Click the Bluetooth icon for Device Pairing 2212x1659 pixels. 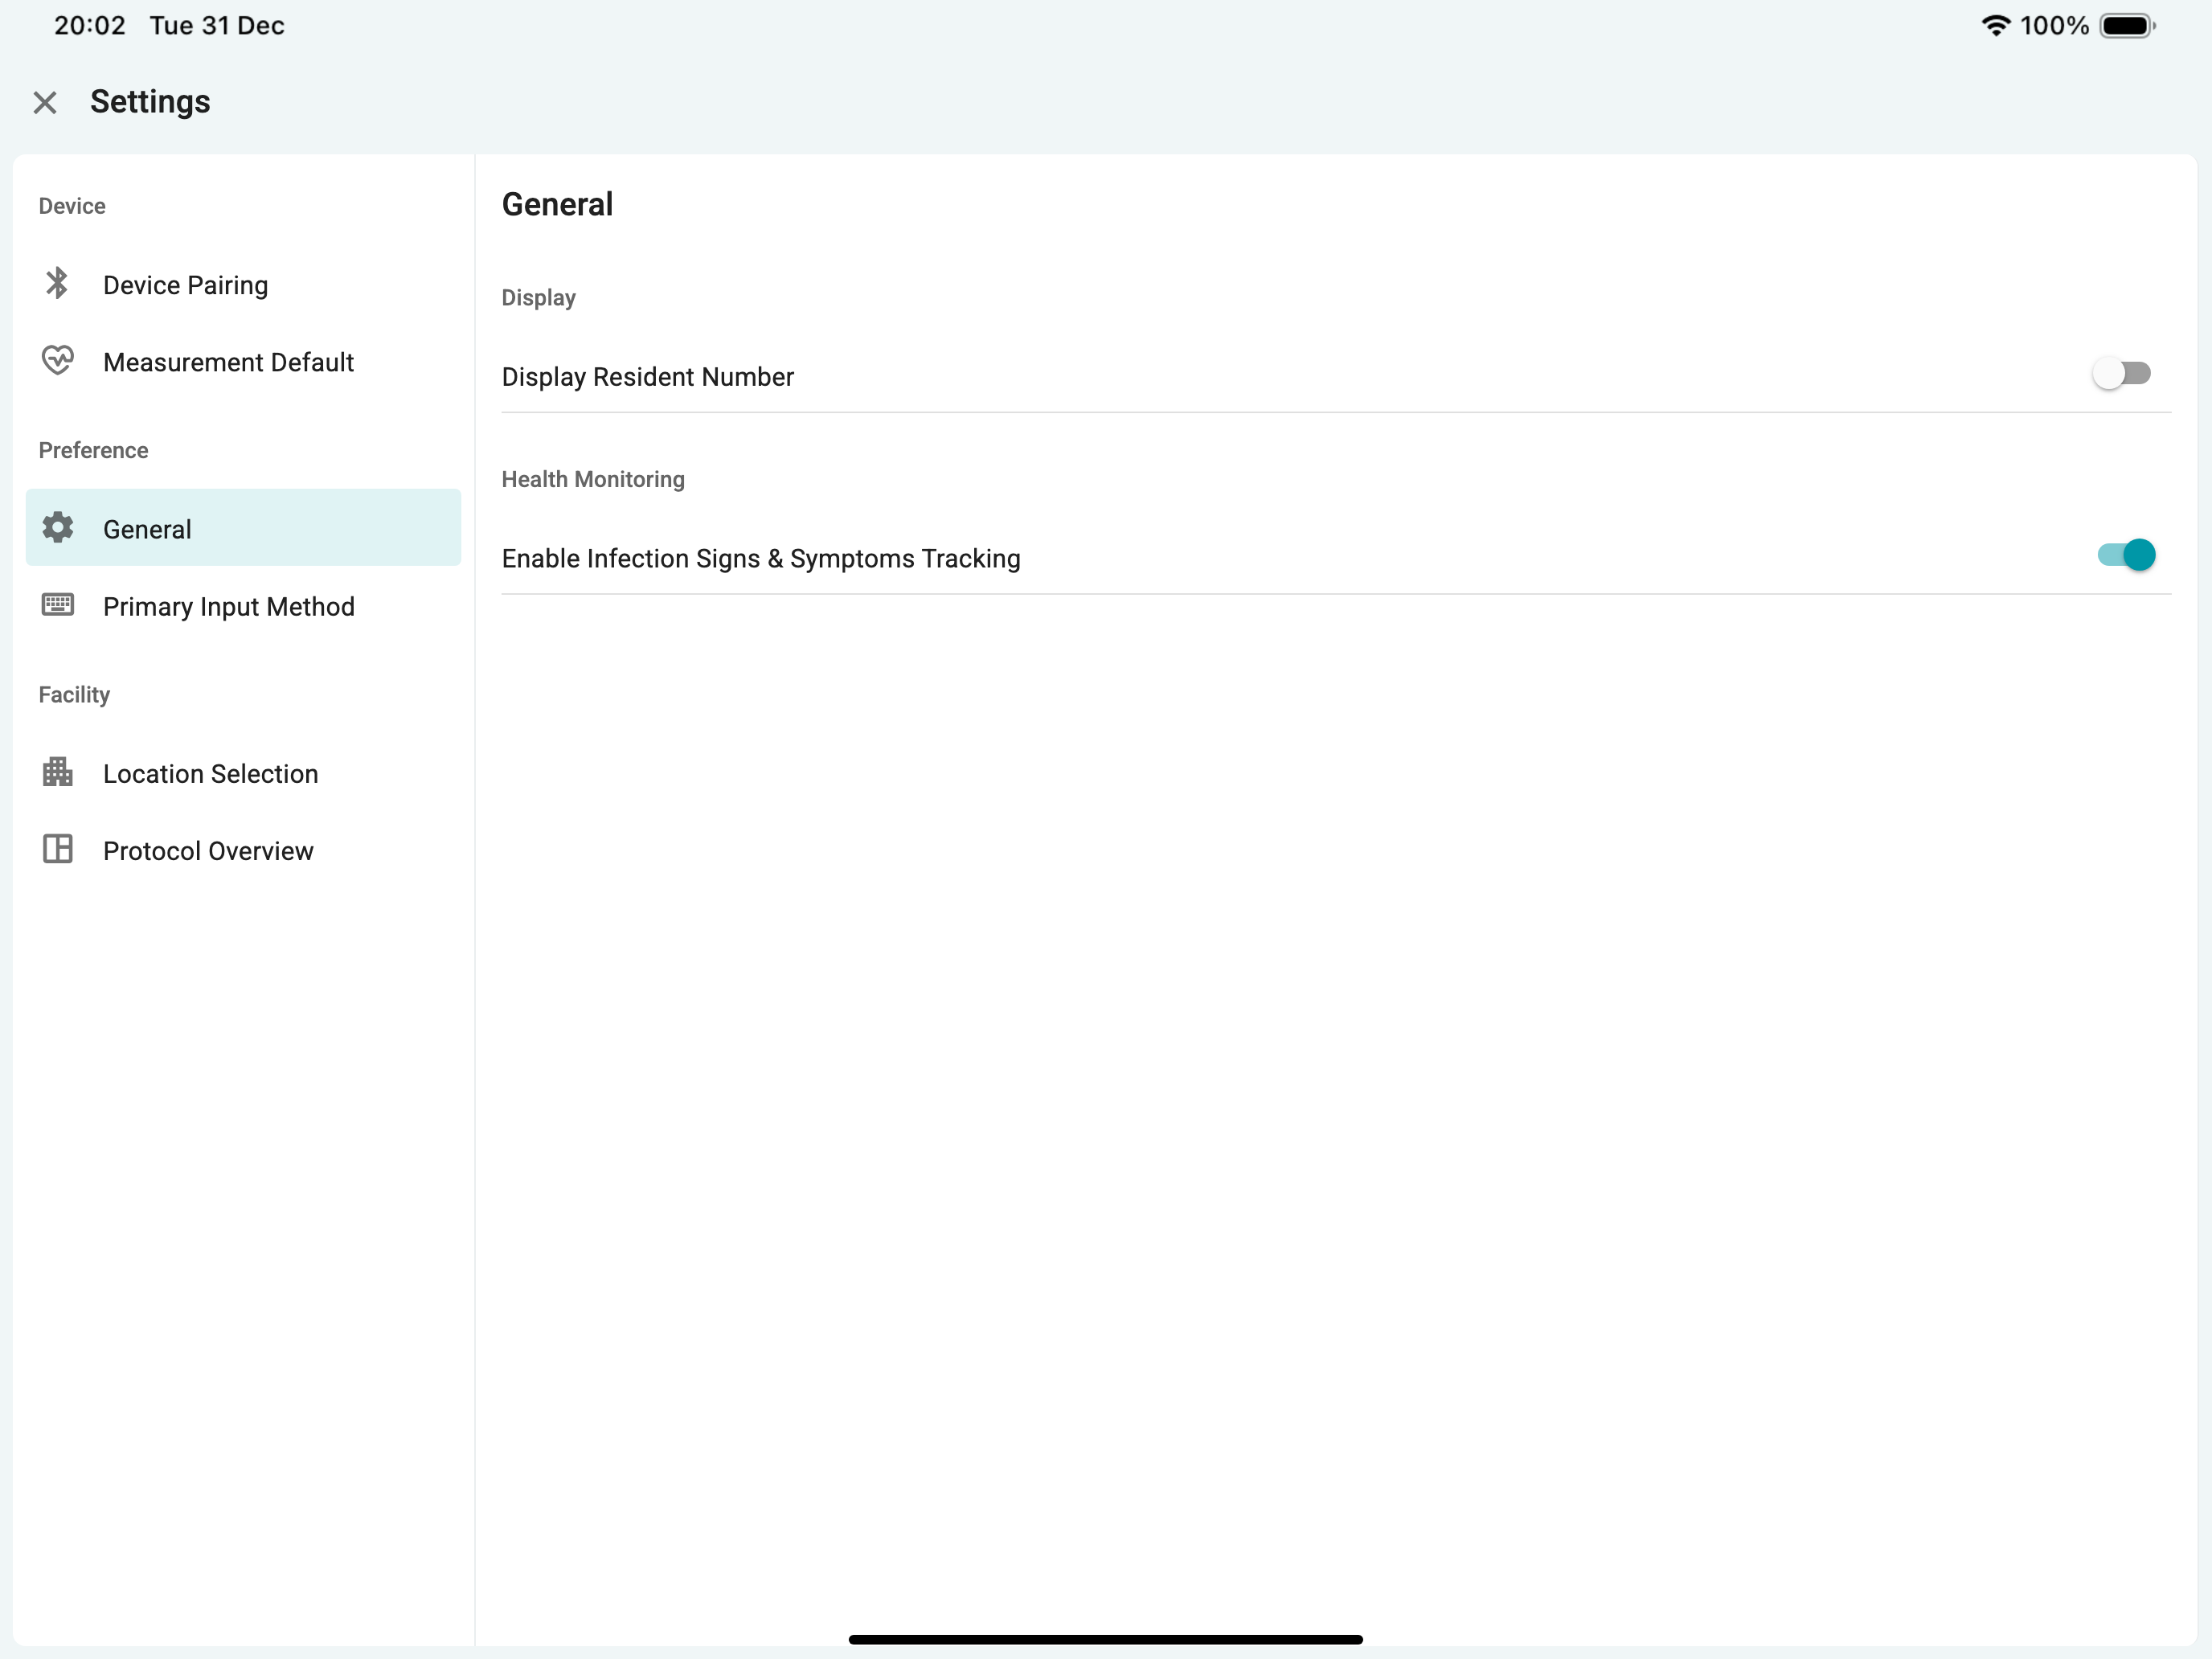57,284
